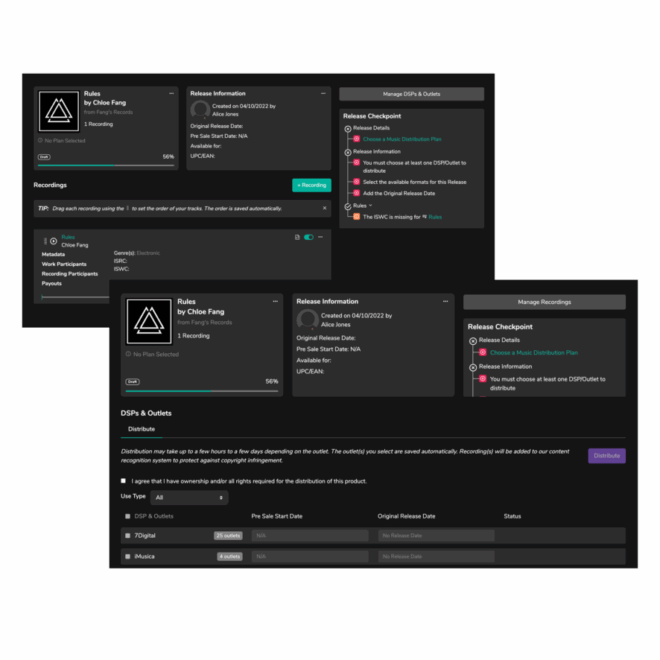Collapse the Rules release card in the back window
Viewport: 660px width, 660px height.
[171, 93]
